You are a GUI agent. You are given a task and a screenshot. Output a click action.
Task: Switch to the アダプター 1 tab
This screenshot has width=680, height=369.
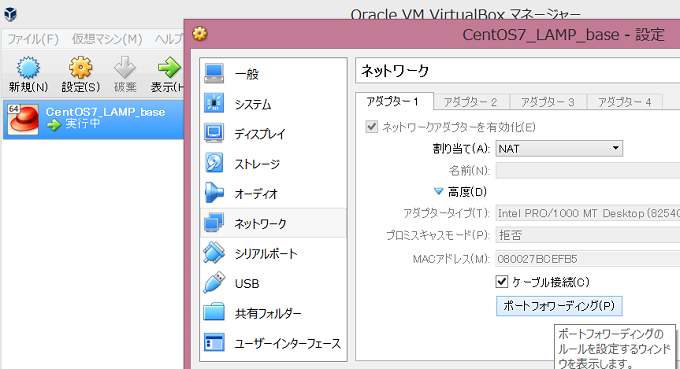(x=394, y=101)
